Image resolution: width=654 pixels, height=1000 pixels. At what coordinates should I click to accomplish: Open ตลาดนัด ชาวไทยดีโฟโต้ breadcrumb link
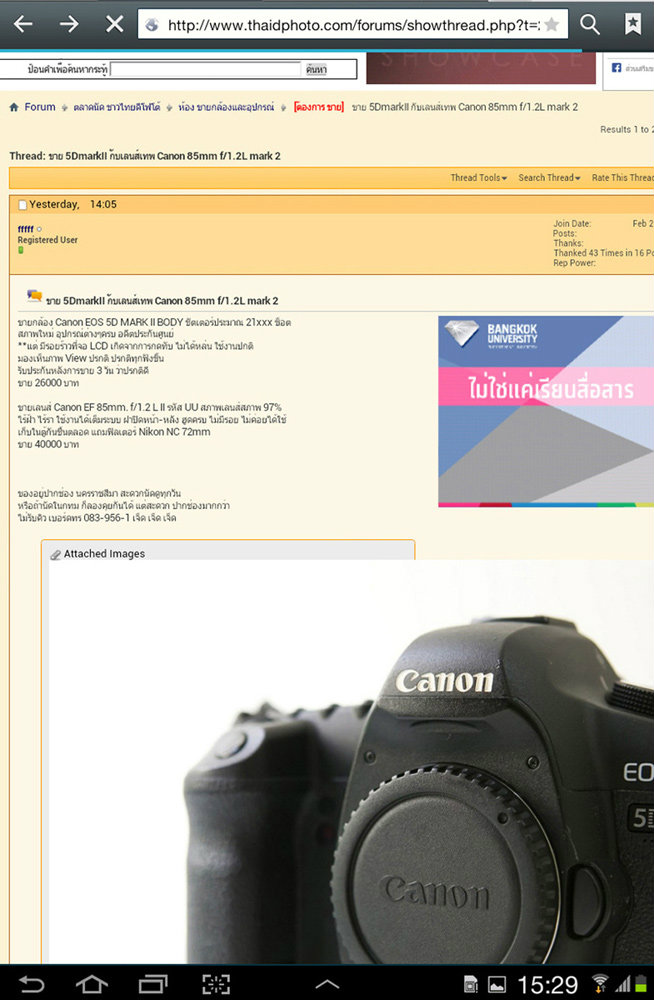point(116,107)
